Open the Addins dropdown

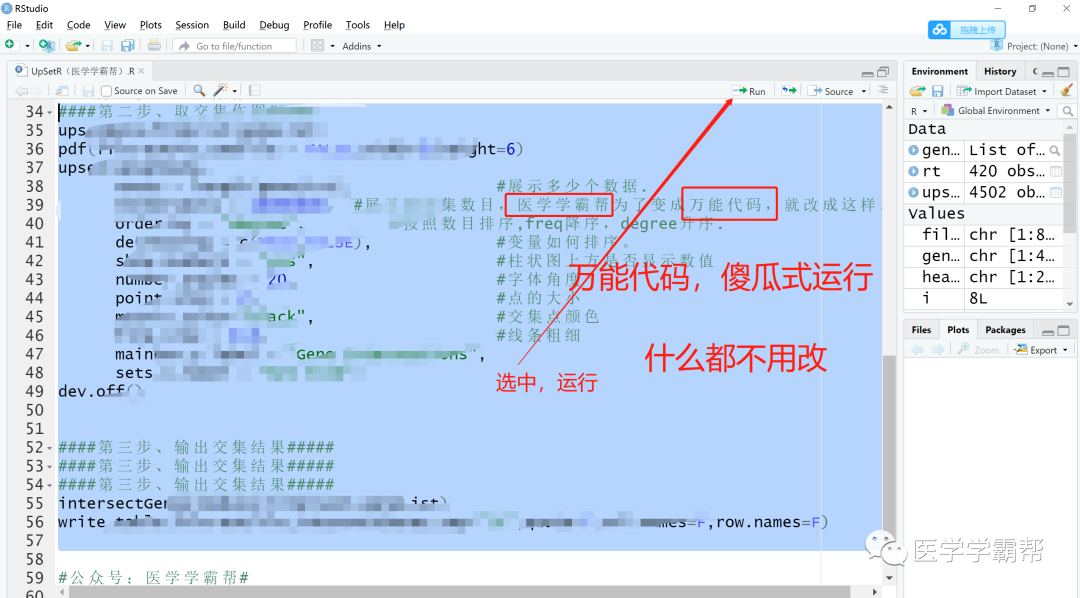pos(362,46)
